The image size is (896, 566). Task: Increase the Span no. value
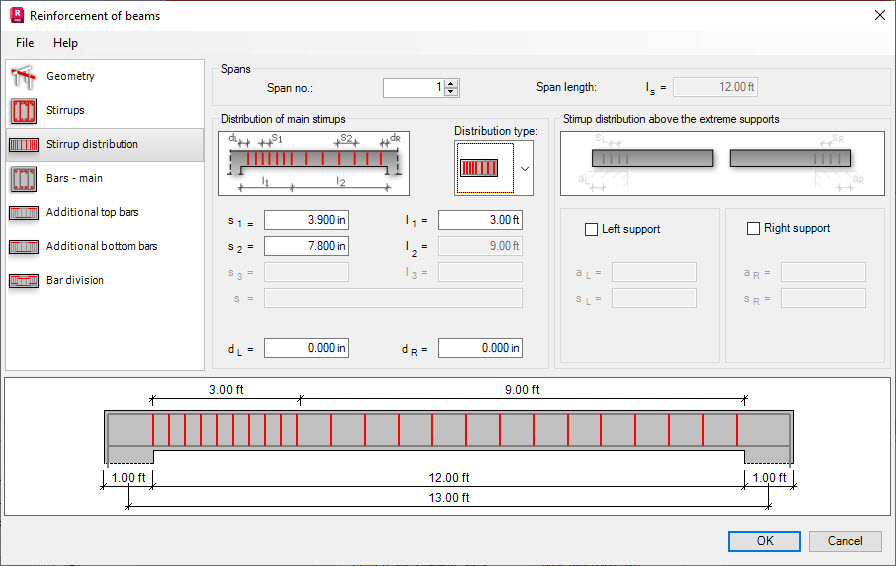pyautogui.click(x=451, y=83)
